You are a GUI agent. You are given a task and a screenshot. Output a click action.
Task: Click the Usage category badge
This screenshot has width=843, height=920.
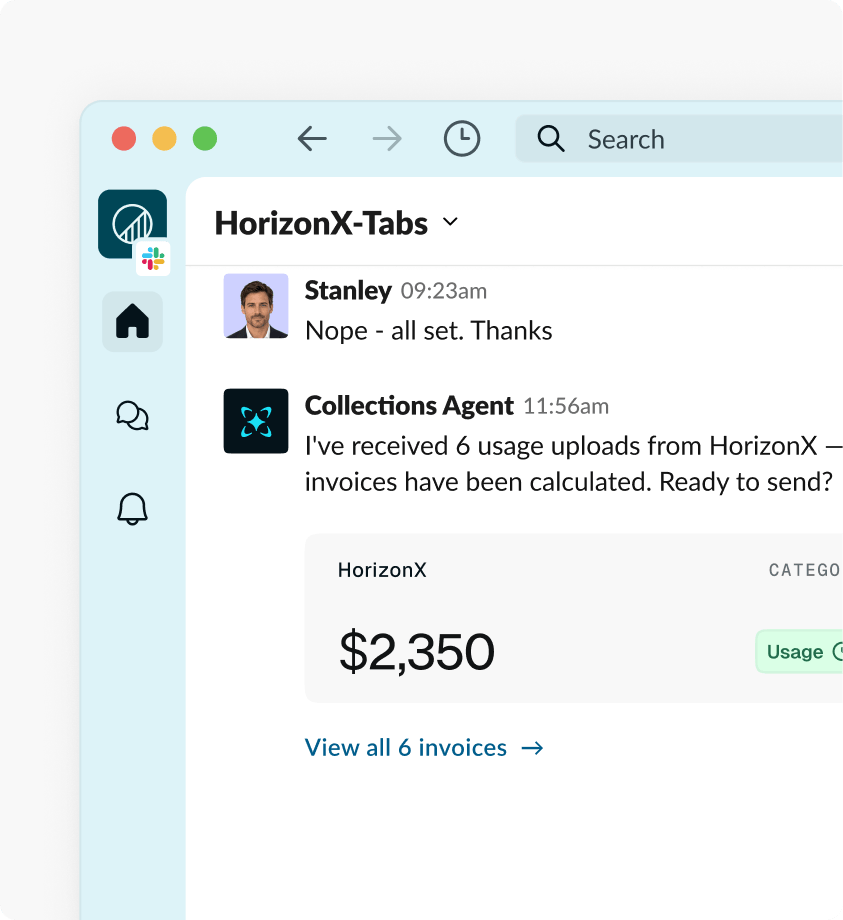coord(799,651)
